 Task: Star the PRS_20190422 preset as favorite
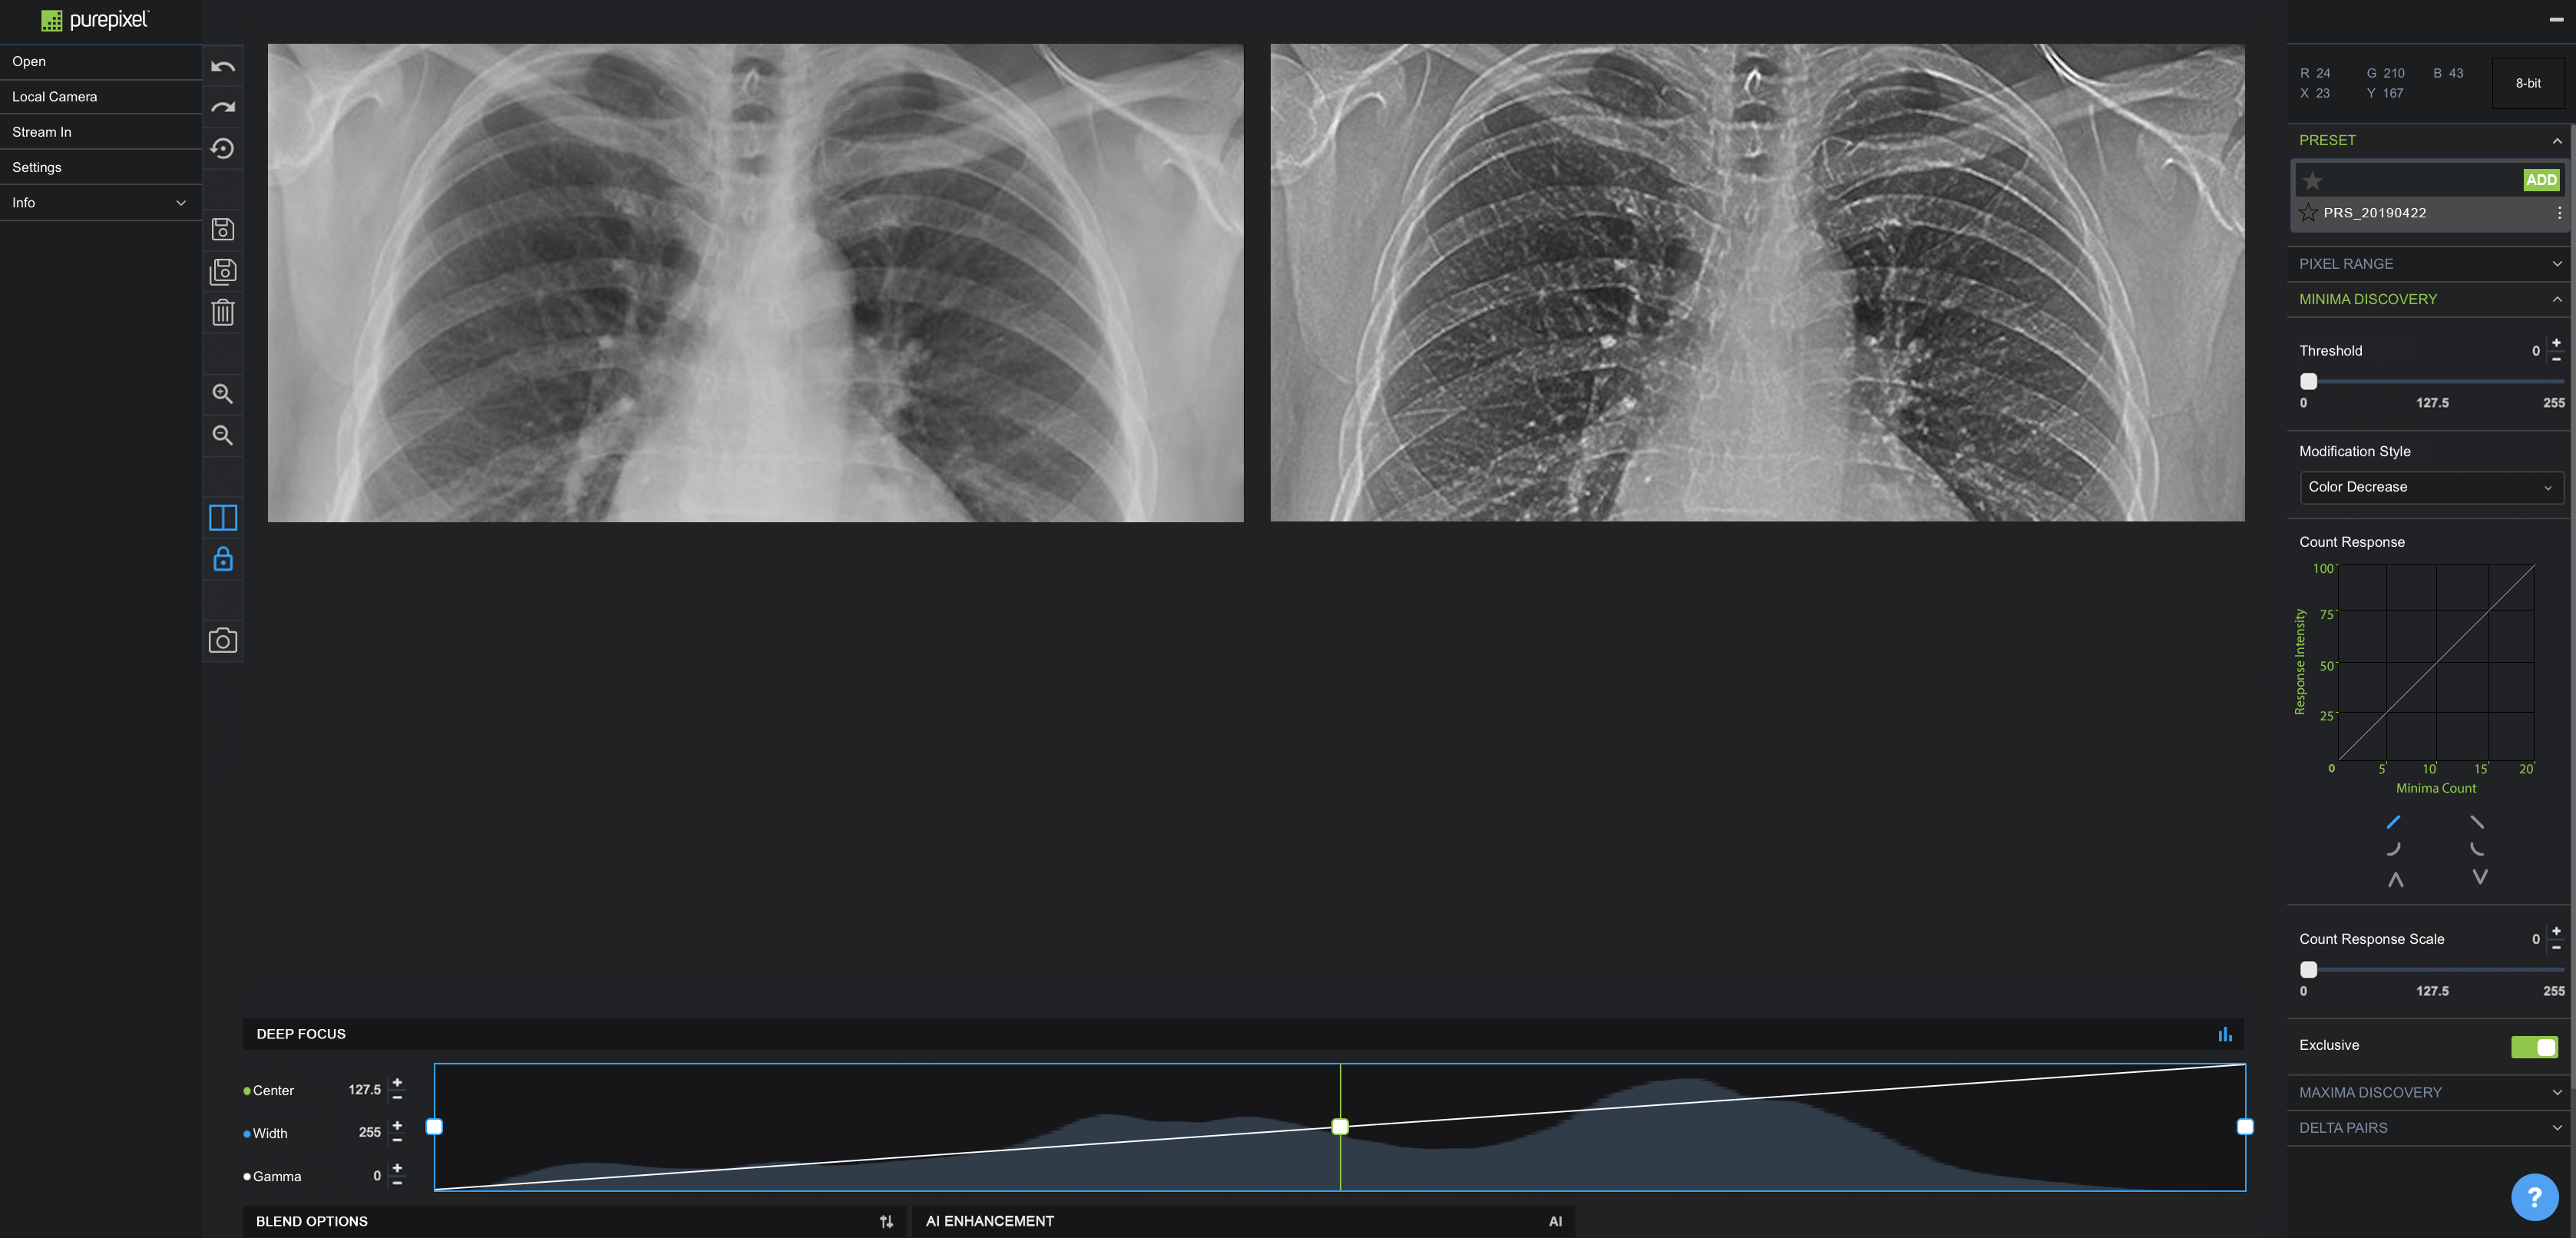pos(2309,212)
